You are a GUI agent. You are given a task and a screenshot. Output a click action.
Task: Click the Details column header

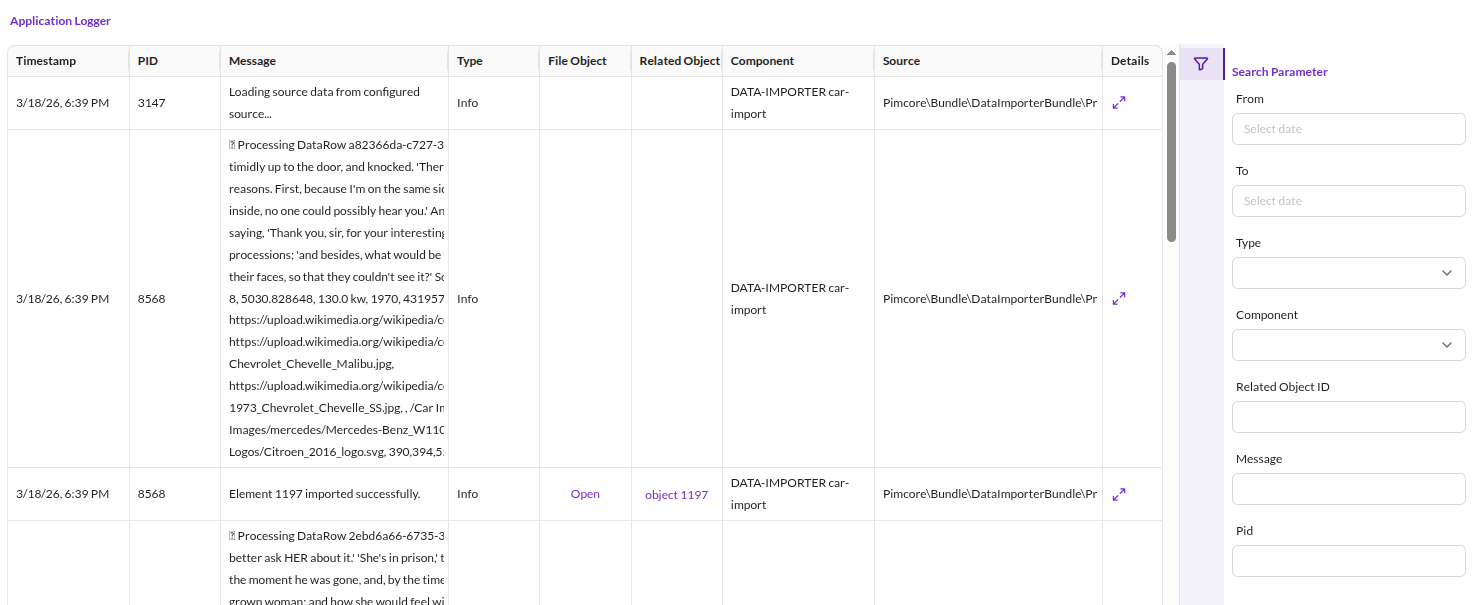click(1132, 61)
